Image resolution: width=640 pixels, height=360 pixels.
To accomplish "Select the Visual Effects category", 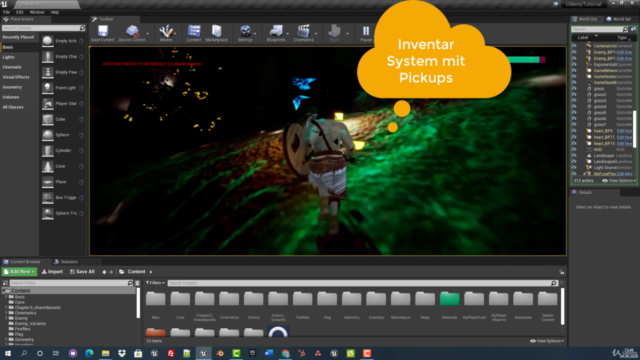I will (16, 77).
